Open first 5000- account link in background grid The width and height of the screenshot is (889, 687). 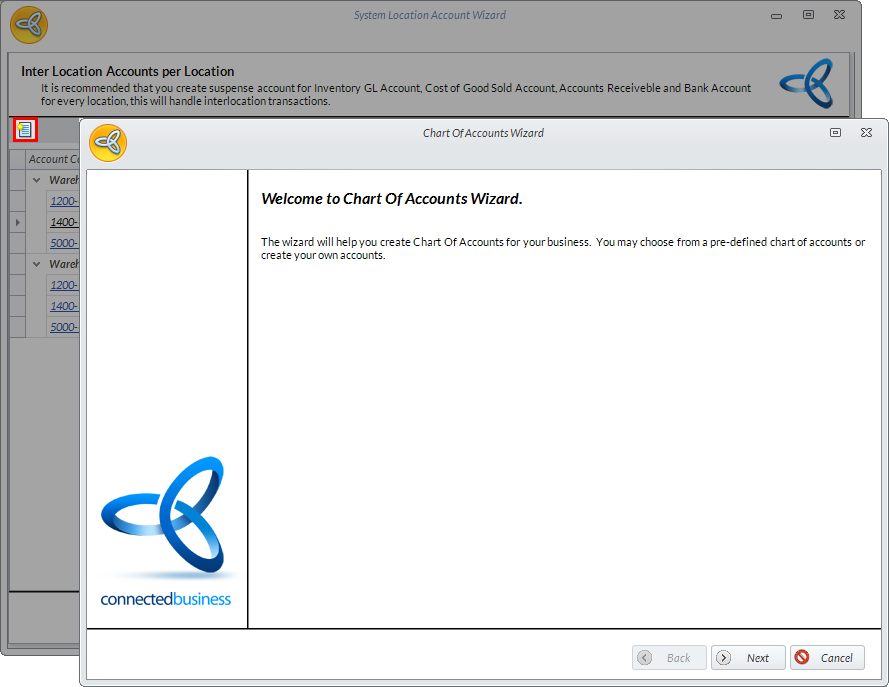[64, 243]
